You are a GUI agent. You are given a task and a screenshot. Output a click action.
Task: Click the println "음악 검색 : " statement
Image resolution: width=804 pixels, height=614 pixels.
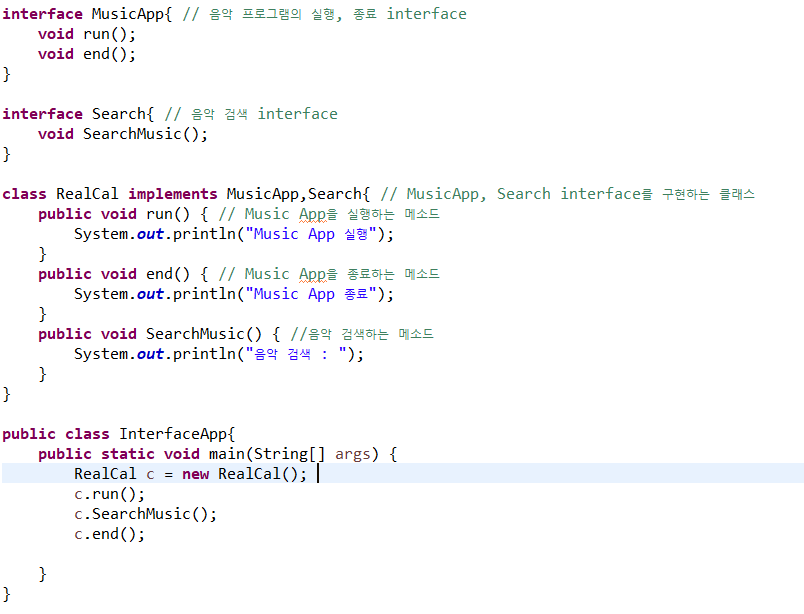pos(219,354)
